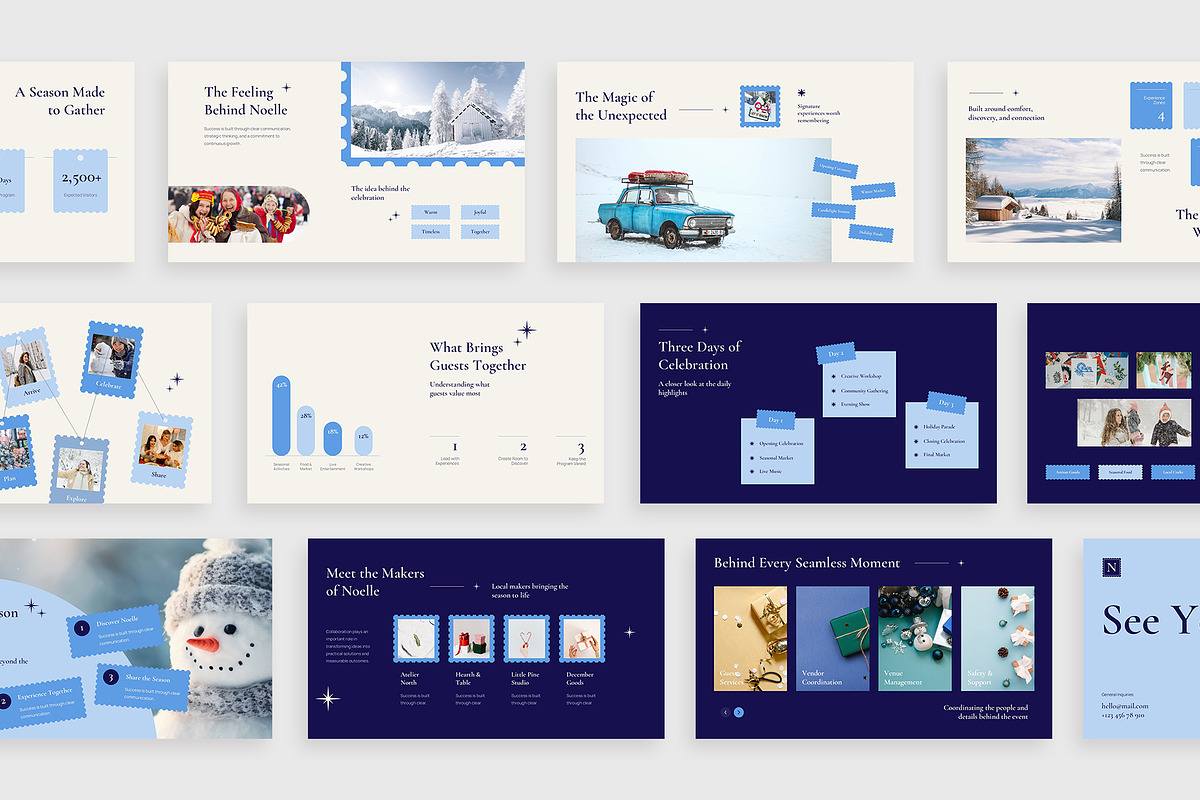Click the 28% bar in the chart
Viewport: 1200px width, 800px height.
[x=306, y=432]
